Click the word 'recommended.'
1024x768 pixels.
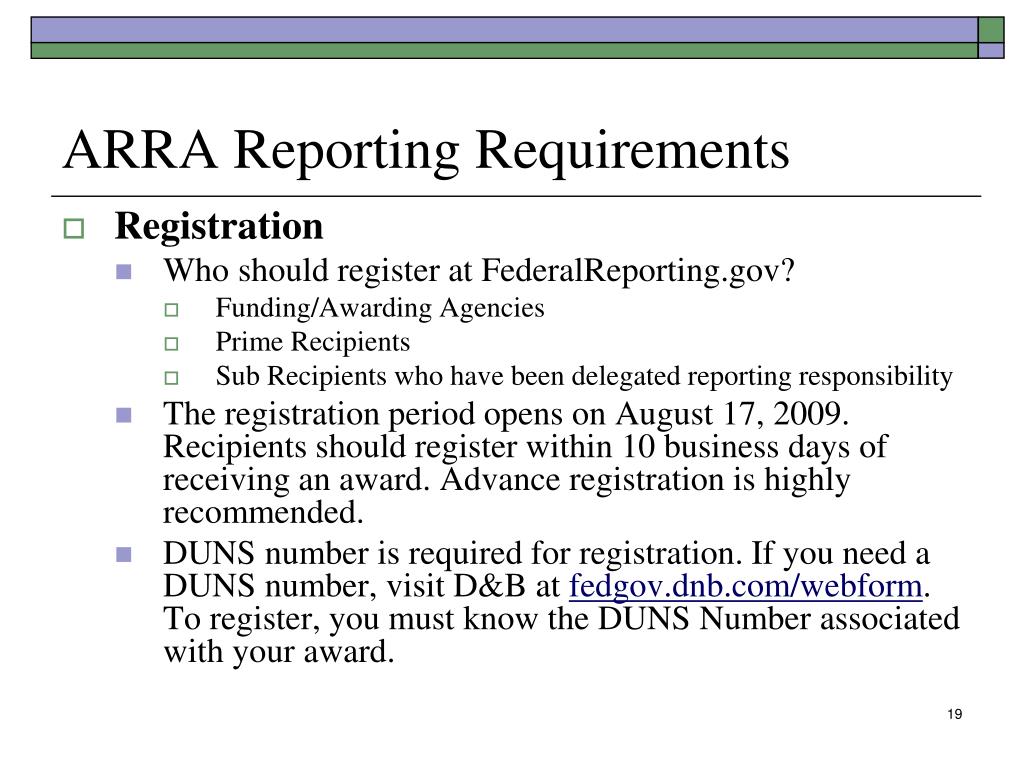tap(263, 513)
